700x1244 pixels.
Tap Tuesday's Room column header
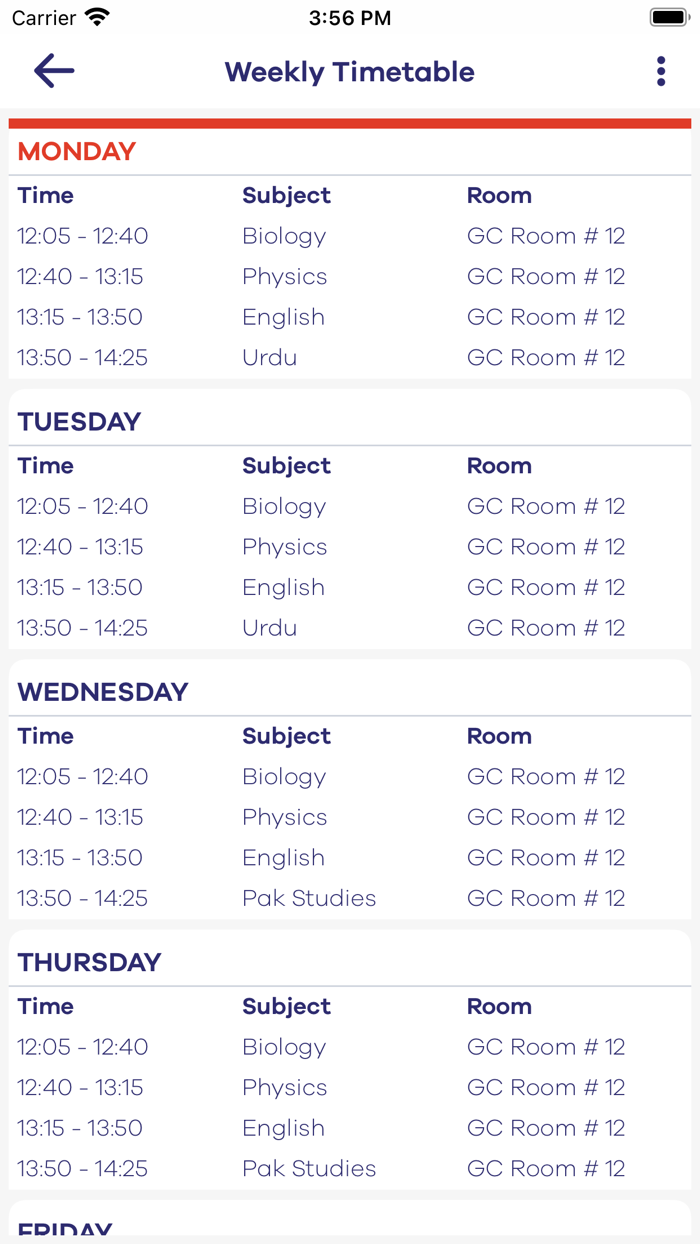[x=499, y=466]
